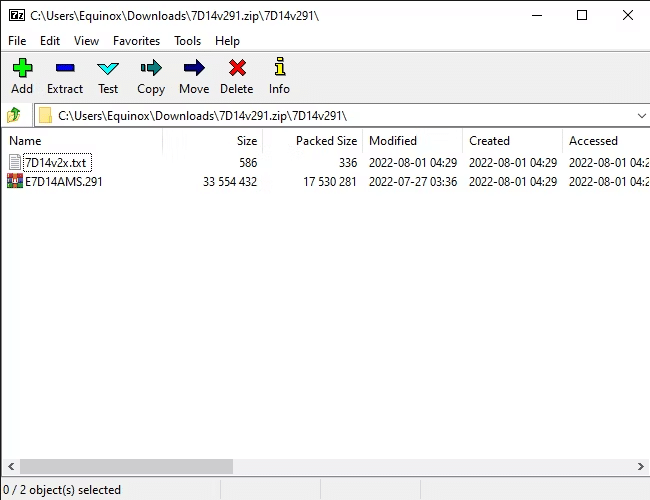This screenshot has height=500, width=650.
Task: Open the Info properties icon
Action: (x=279, y=69)
